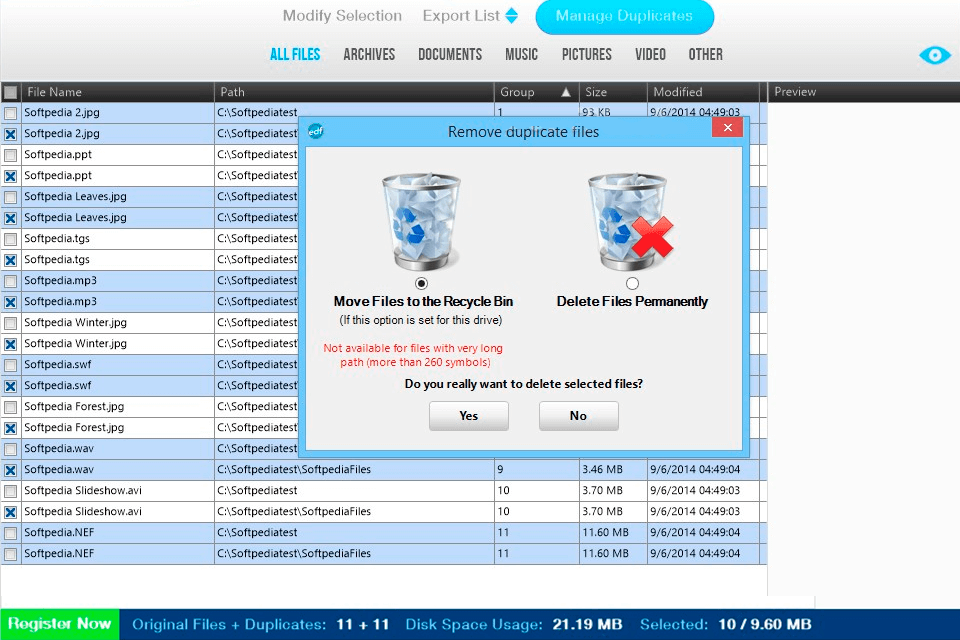This screenshot has height=640, width=960.
Task: Toggle the blue preview eye icon
Action: [x=934, y=56]
